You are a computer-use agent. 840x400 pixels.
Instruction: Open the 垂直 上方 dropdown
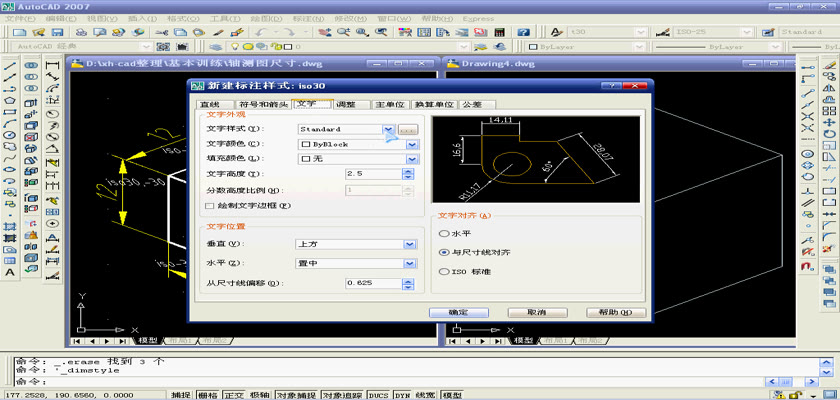coord(410,244)
